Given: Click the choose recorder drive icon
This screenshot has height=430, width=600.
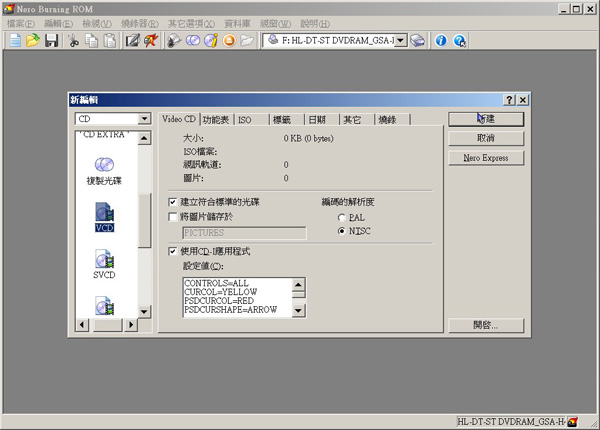Looking at the screenshot, I should 417,40.
